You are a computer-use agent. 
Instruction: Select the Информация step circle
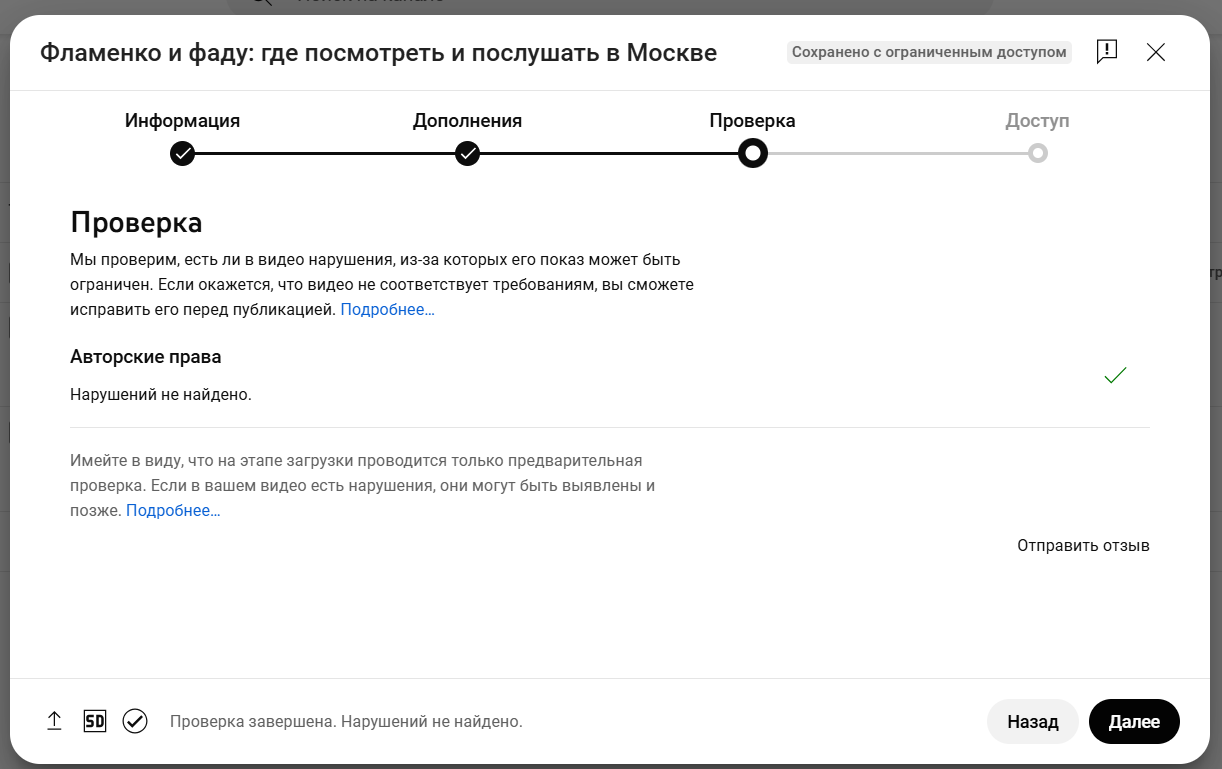coord(182,154)
